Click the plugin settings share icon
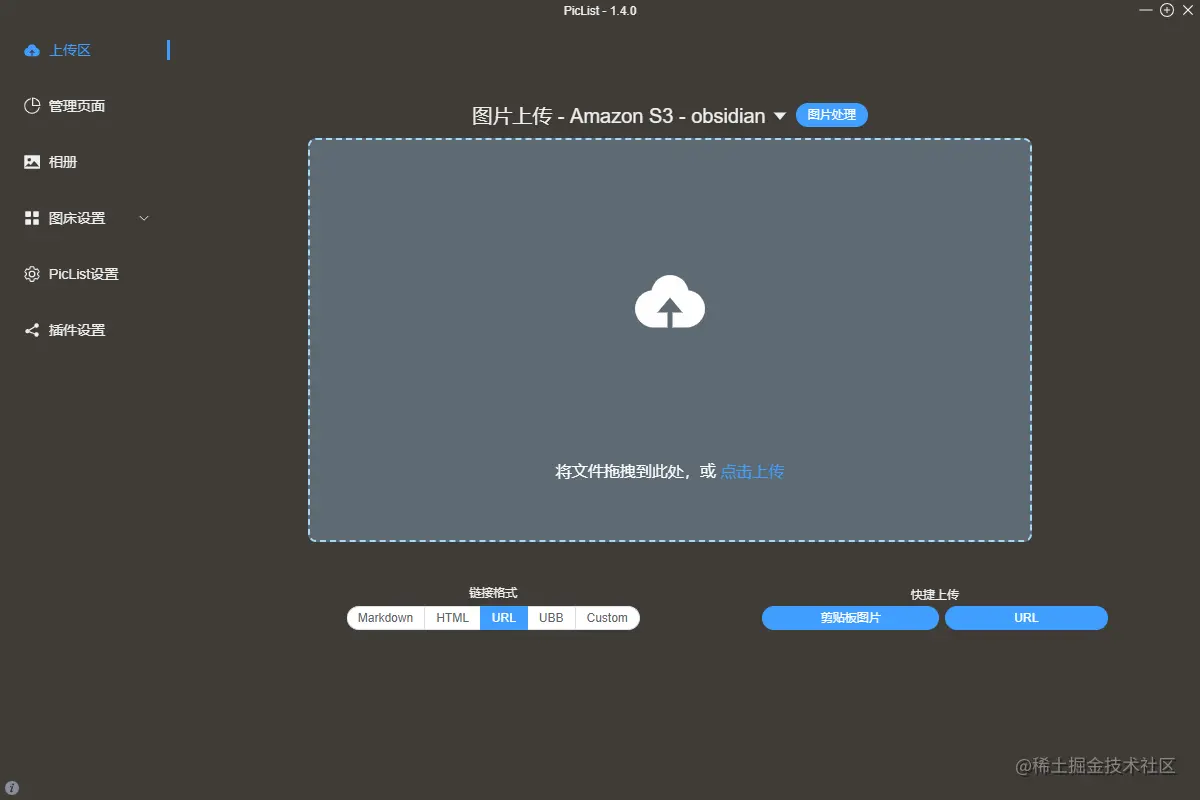This screenshot has width=1200, height=800. 32,330
